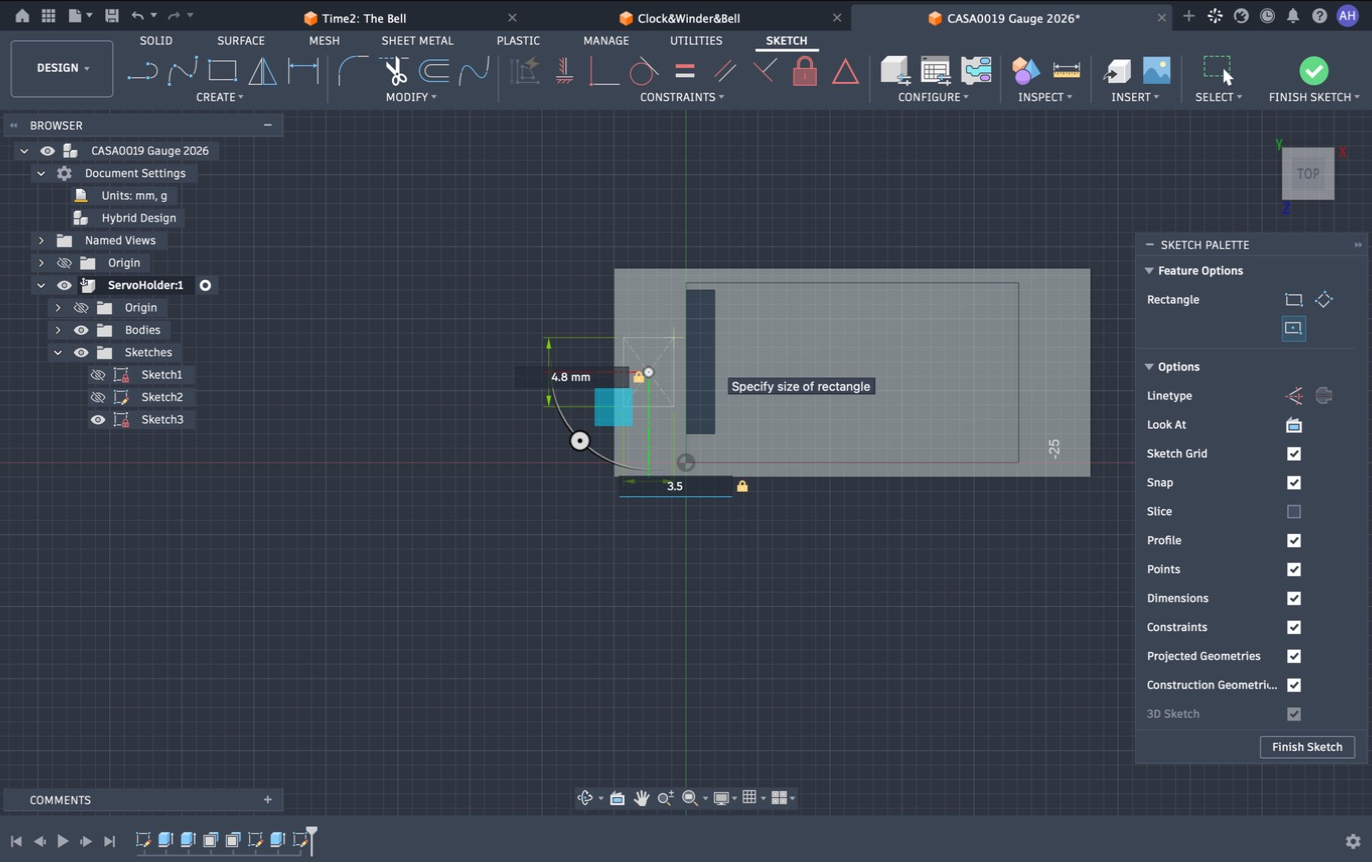Select center rectangle type in Sketch Palette
The image size is (1372, 862).
point(1293,328)
